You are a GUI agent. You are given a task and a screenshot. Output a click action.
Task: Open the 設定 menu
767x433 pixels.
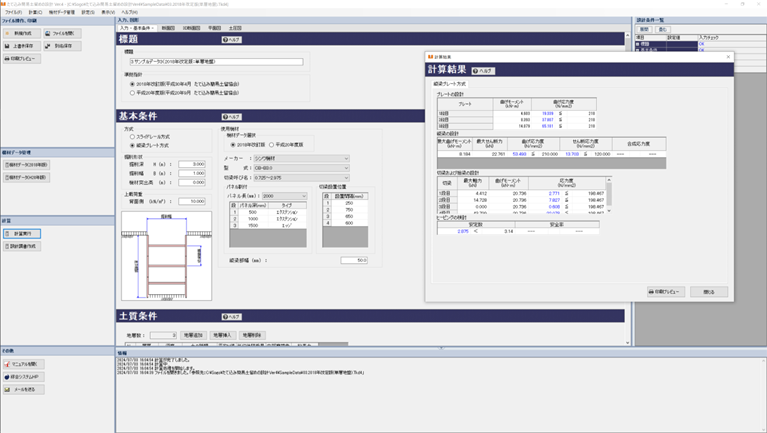(88, 12)
